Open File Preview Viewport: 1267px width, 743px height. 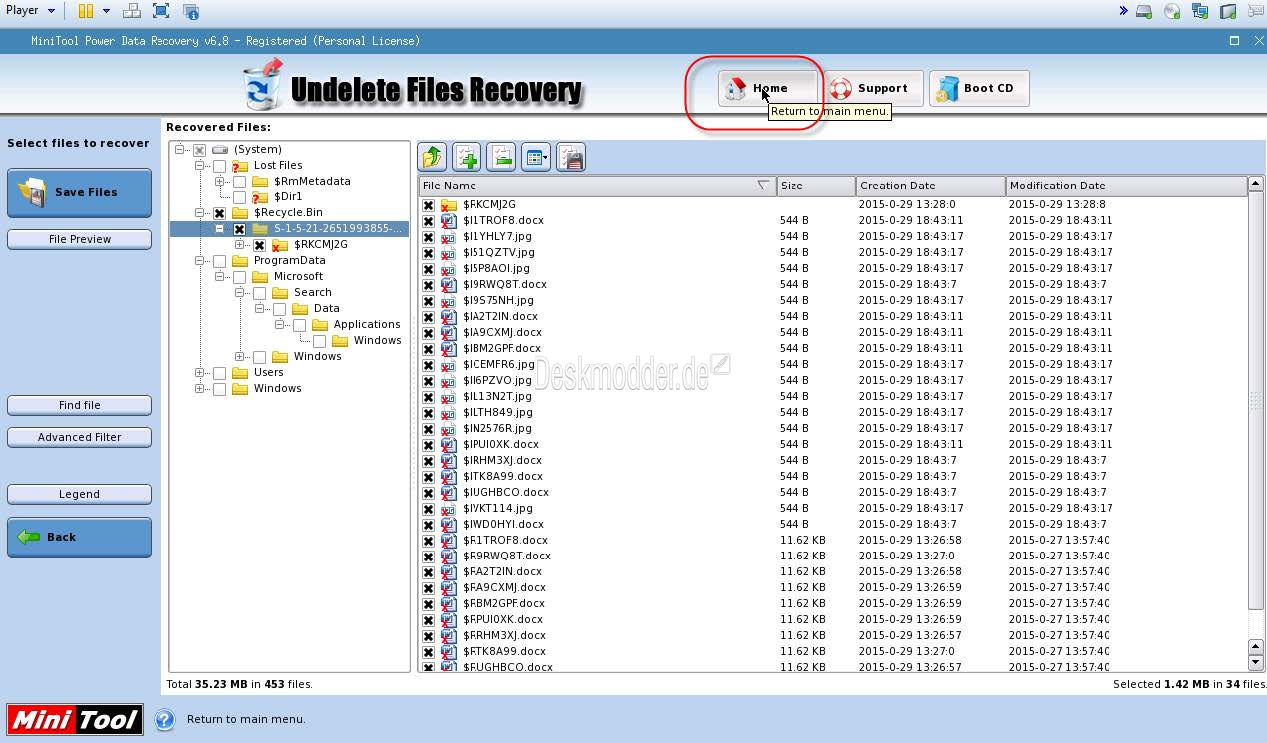79,239
